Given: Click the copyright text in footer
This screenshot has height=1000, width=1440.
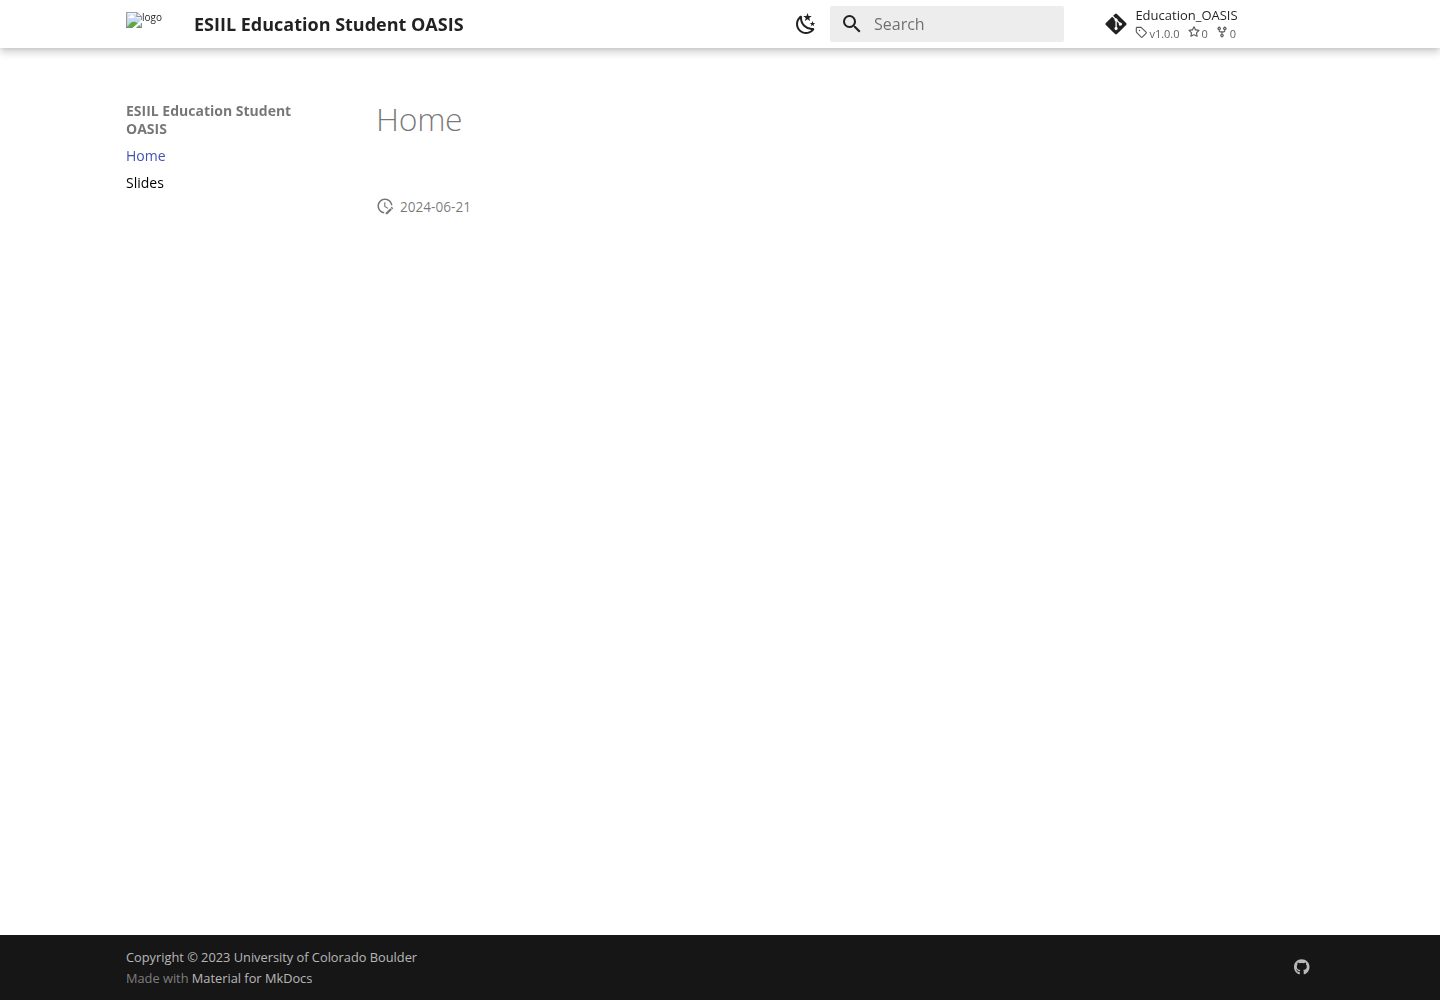Looking at the screenshot, I should click(271, 958).
